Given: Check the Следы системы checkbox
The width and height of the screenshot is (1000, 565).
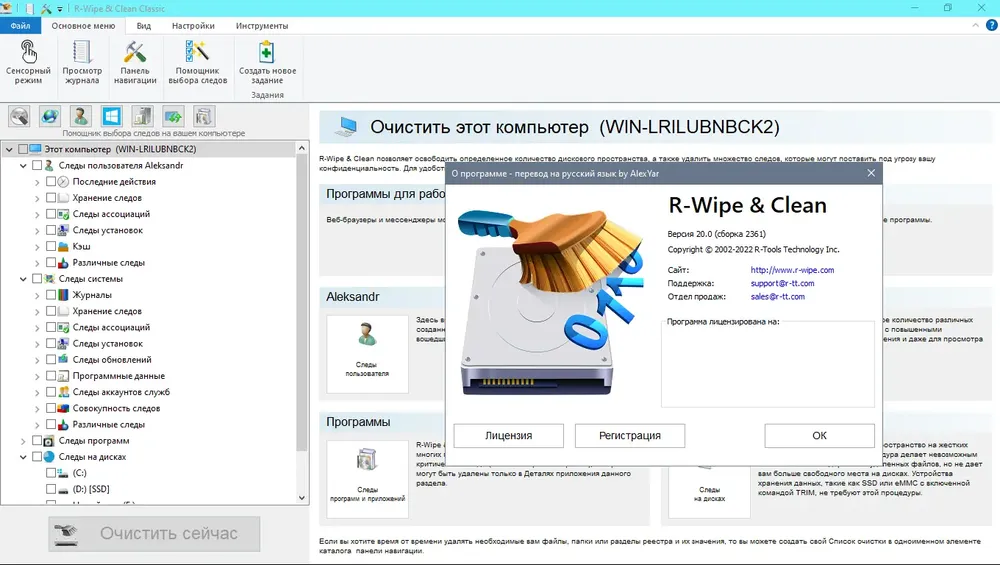Looking at the screenshot, I should [x=37, y=279].
